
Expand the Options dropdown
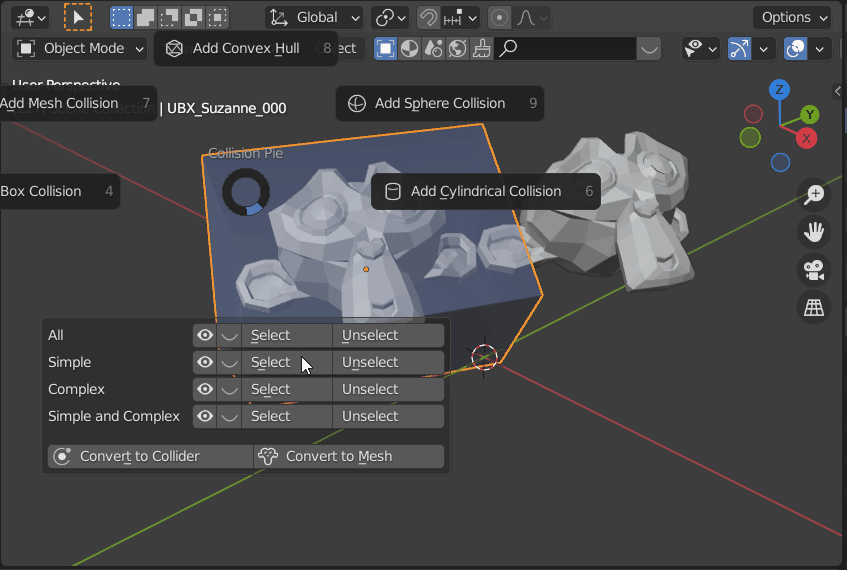point(793,17)
